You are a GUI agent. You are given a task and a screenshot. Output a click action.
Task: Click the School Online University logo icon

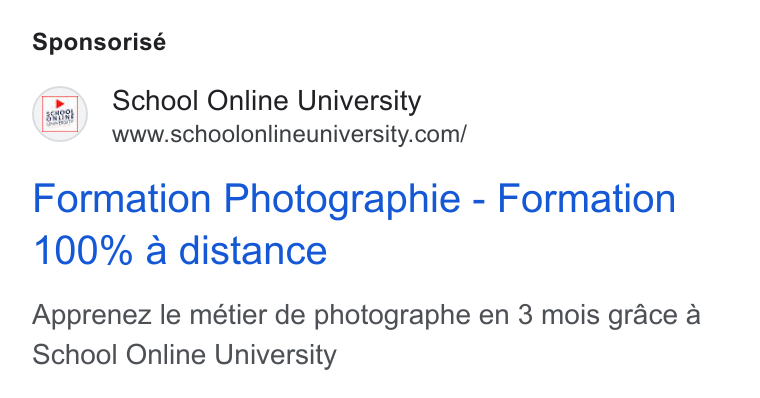(60, 114)
